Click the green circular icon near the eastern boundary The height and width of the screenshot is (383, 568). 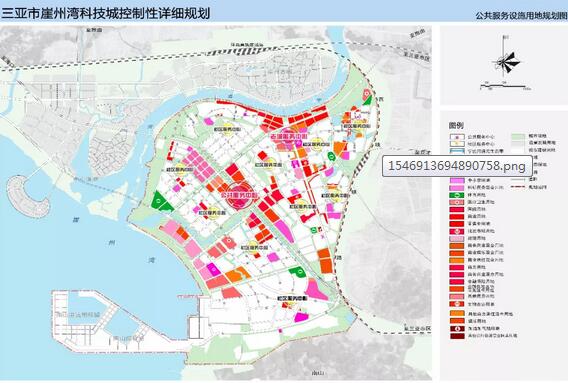click(331, 157)
